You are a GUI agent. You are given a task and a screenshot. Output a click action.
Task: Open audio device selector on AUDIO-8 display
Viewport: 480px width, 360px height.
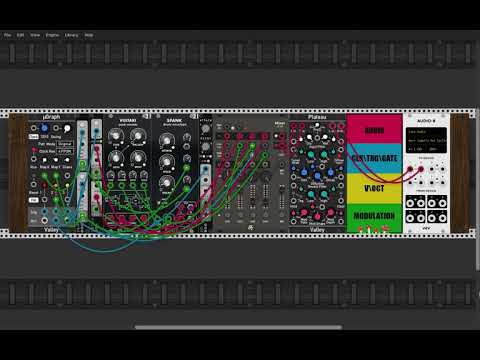(x=426, y=140)
